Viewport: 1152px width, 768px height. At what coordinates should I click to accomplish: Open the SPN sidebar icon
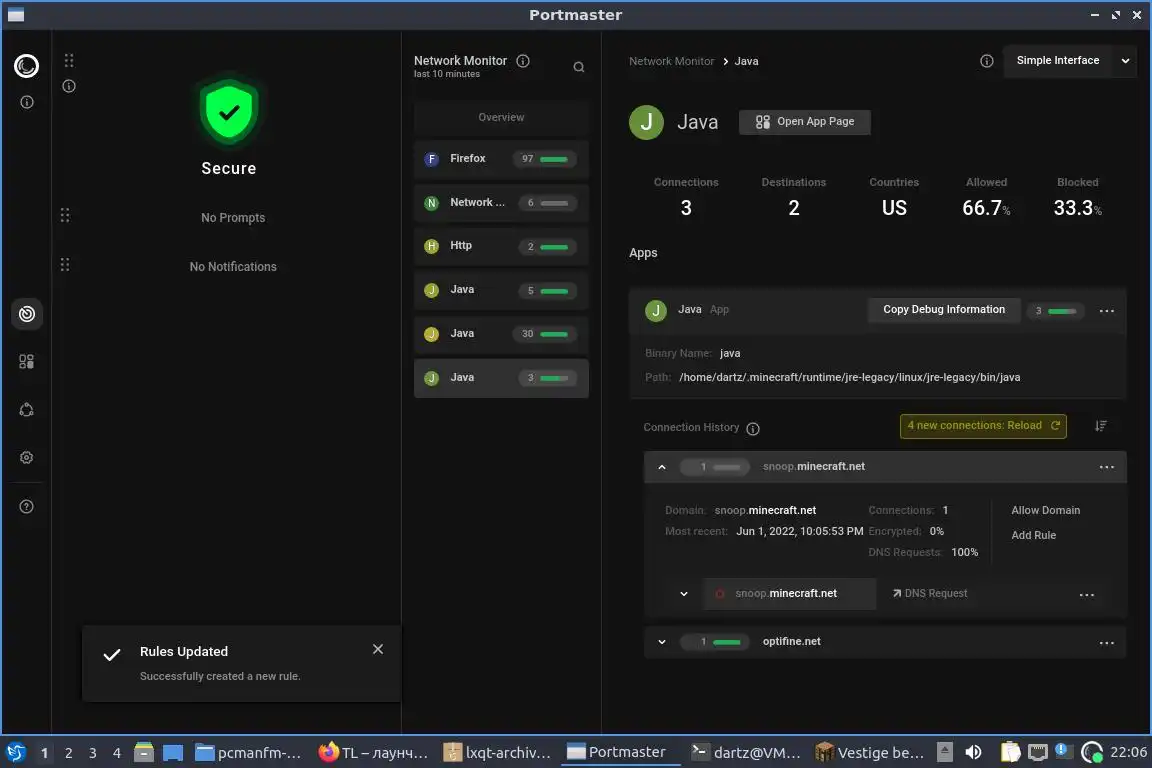[26, 410]
